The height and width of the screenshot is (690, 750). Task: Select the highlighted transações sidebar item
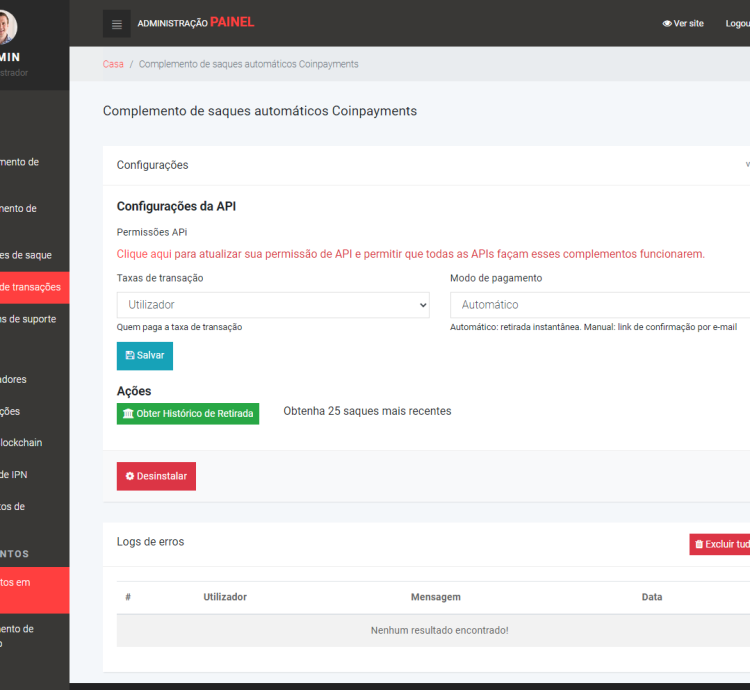click(x=32, y=287)
